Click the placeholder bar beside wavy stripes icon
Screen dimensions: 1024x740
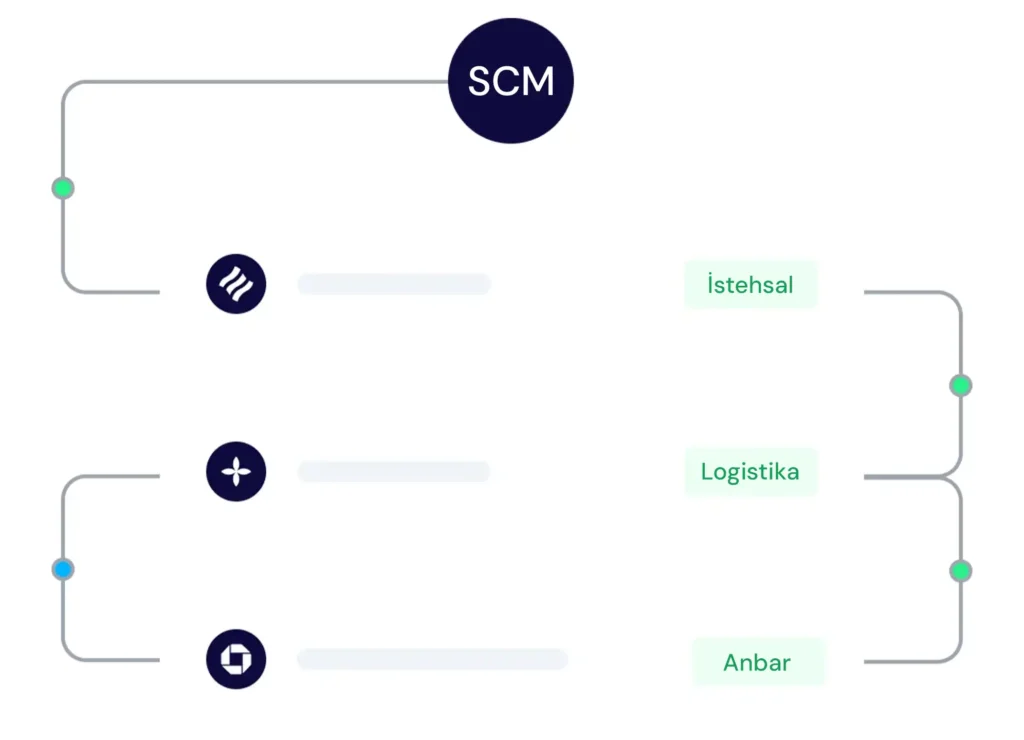[x=394, y=284]
